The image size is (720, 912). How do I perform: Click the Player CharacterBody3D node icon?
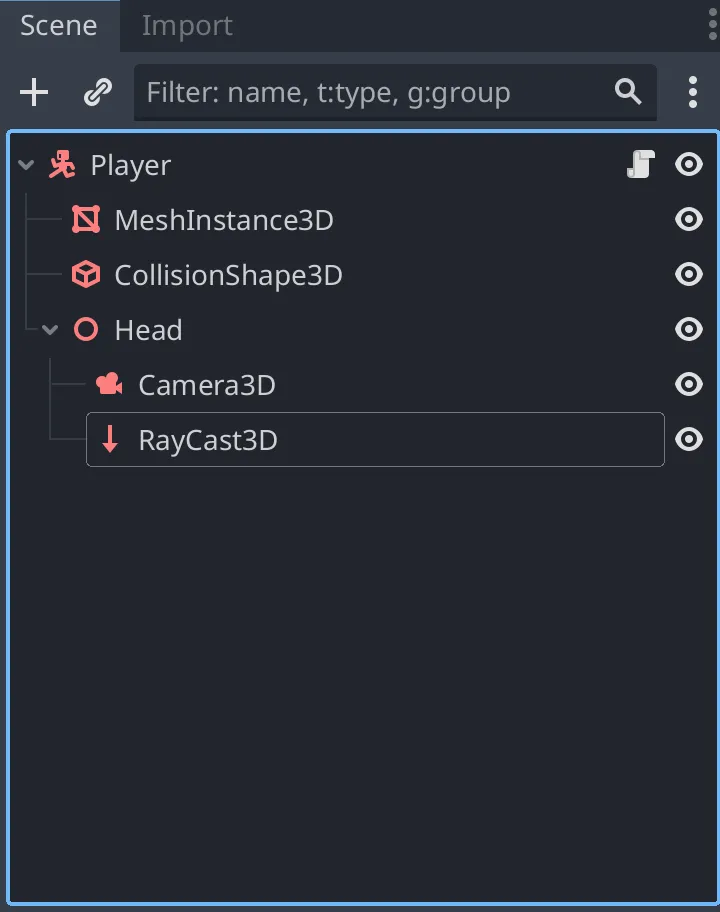coord(63,165)
